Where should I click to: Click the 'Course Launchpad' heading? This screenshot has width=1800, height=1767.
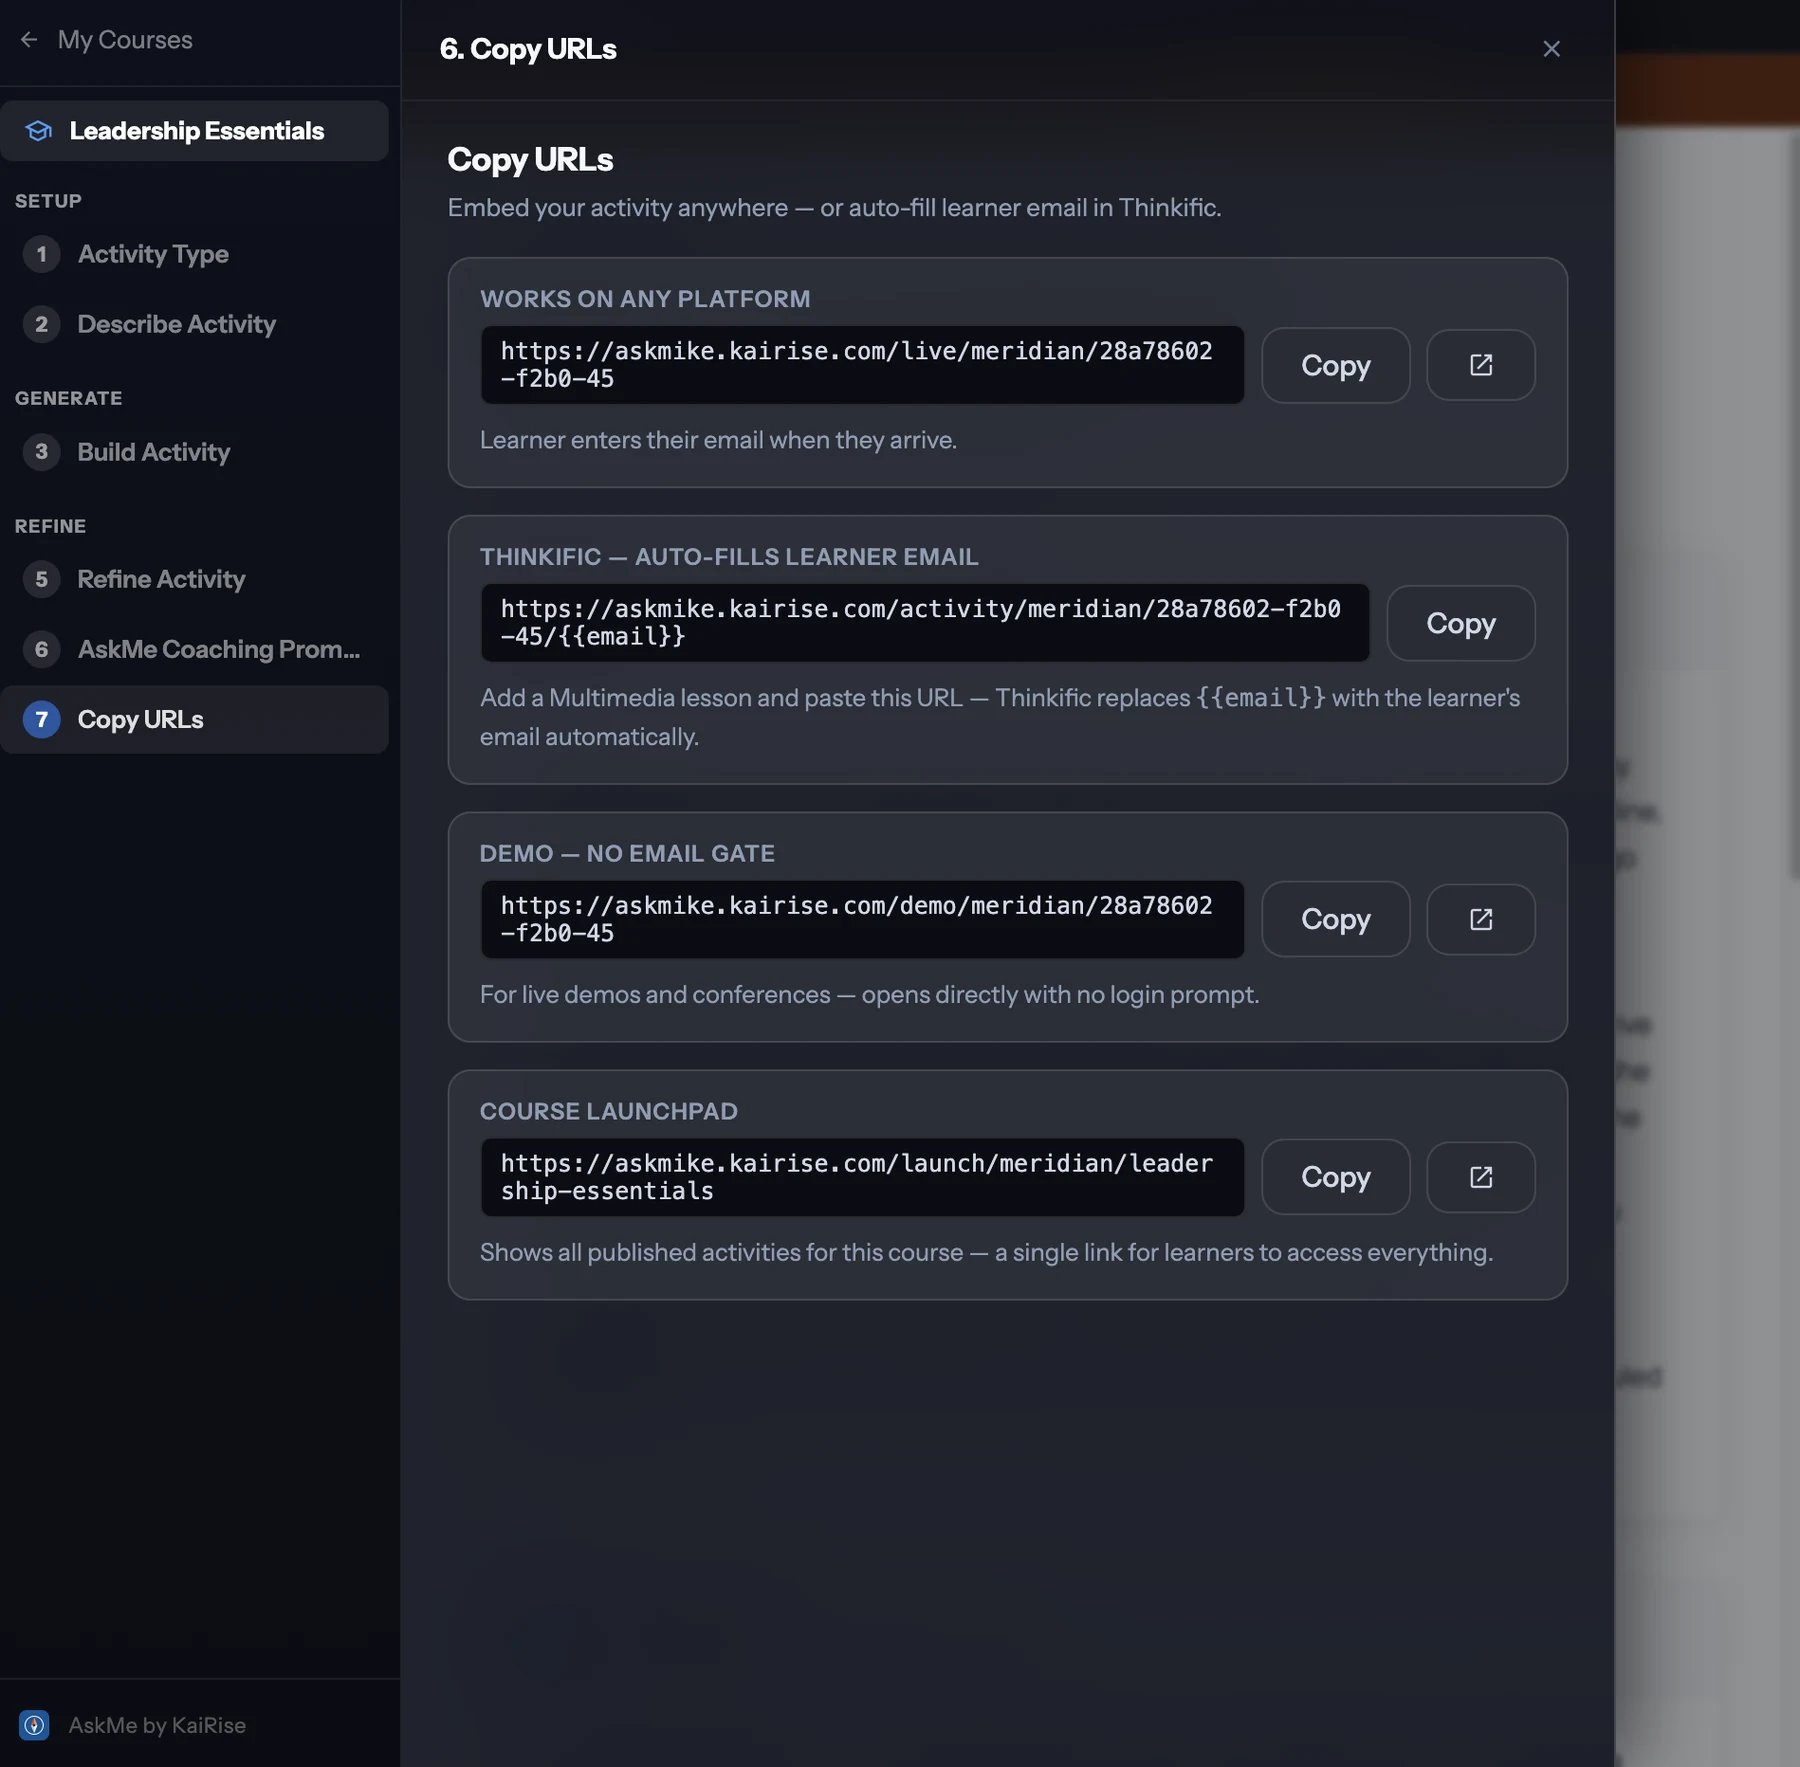[609, 1111]
